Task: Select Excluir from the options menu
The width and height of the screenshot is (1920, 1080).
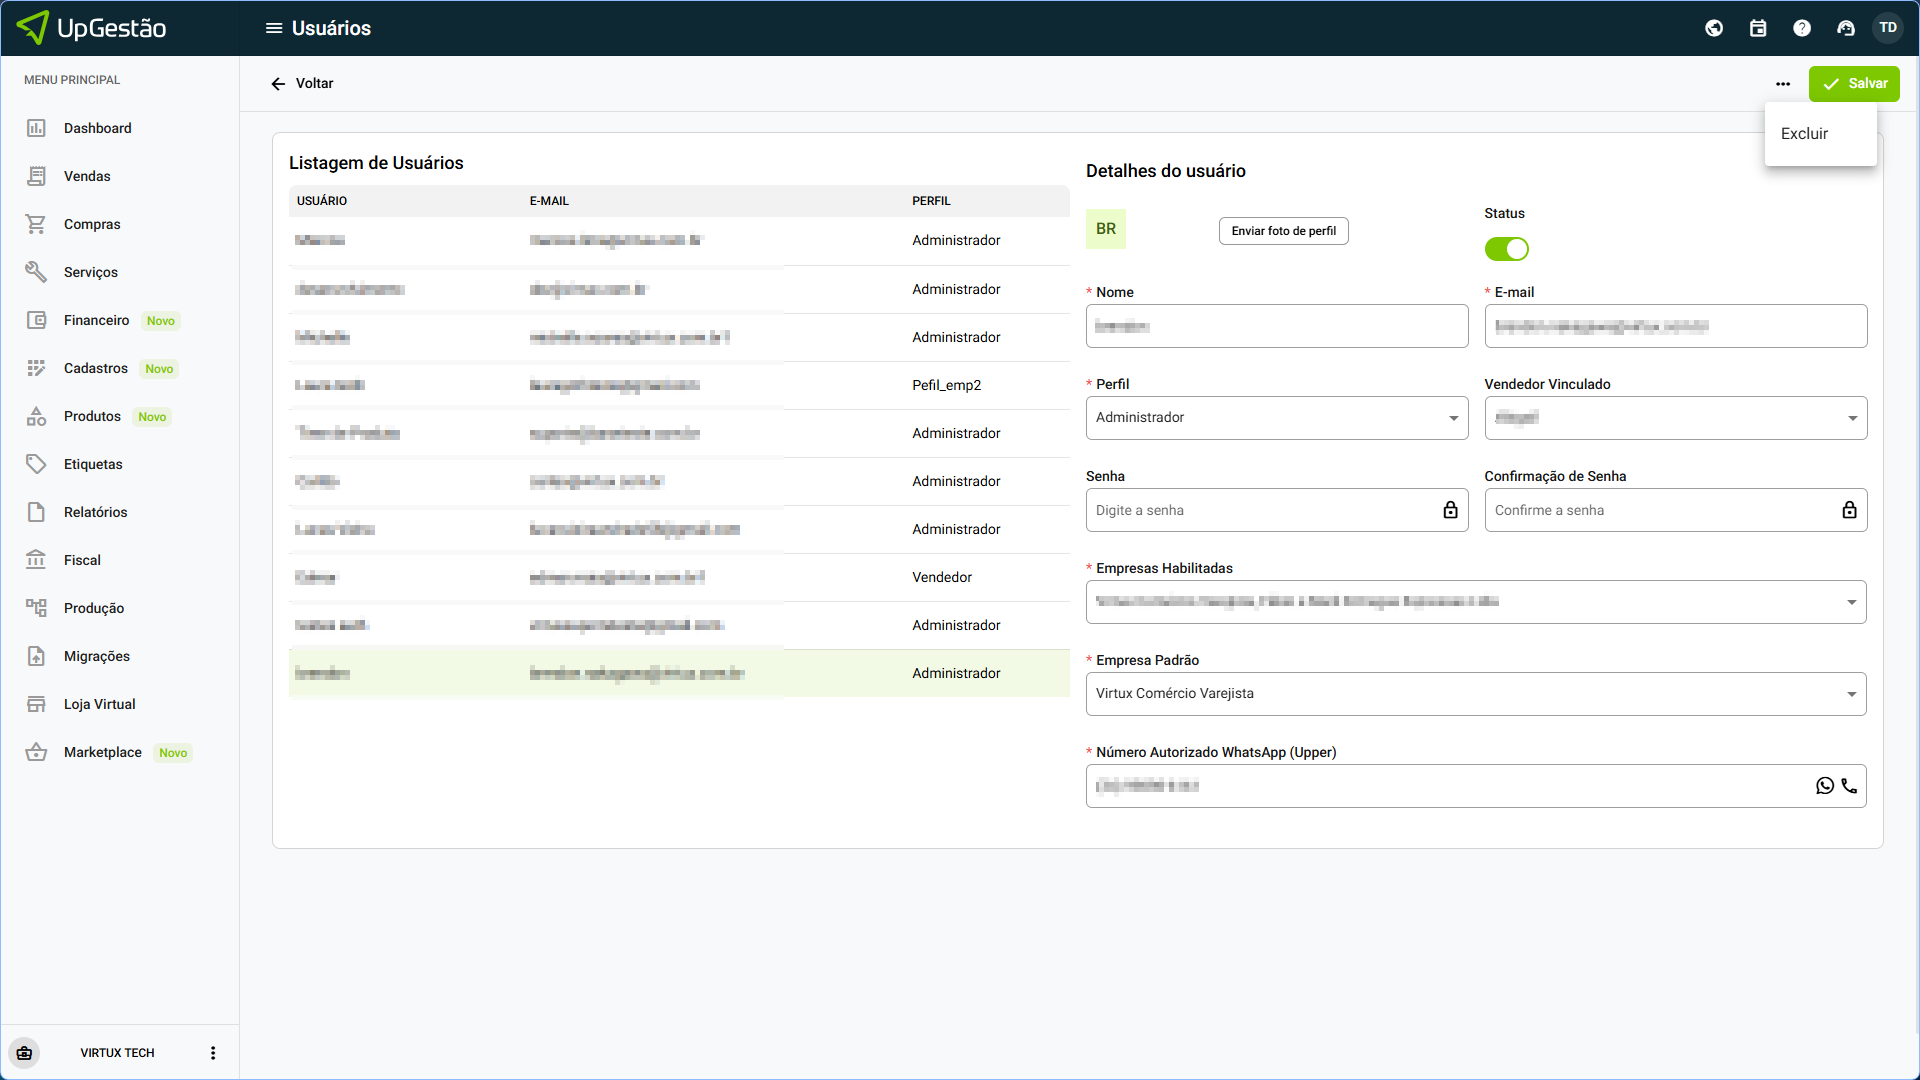Action: point(1804,134)
